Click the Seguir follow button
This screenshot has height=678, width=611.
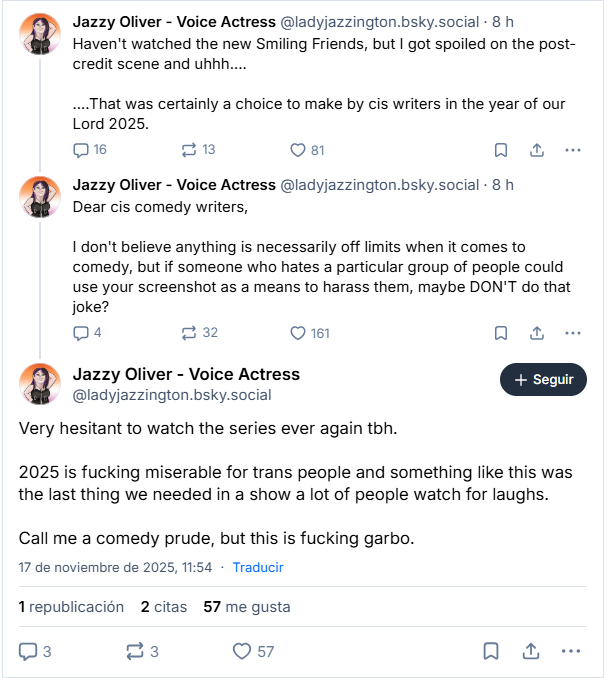(x=543, y=380)
